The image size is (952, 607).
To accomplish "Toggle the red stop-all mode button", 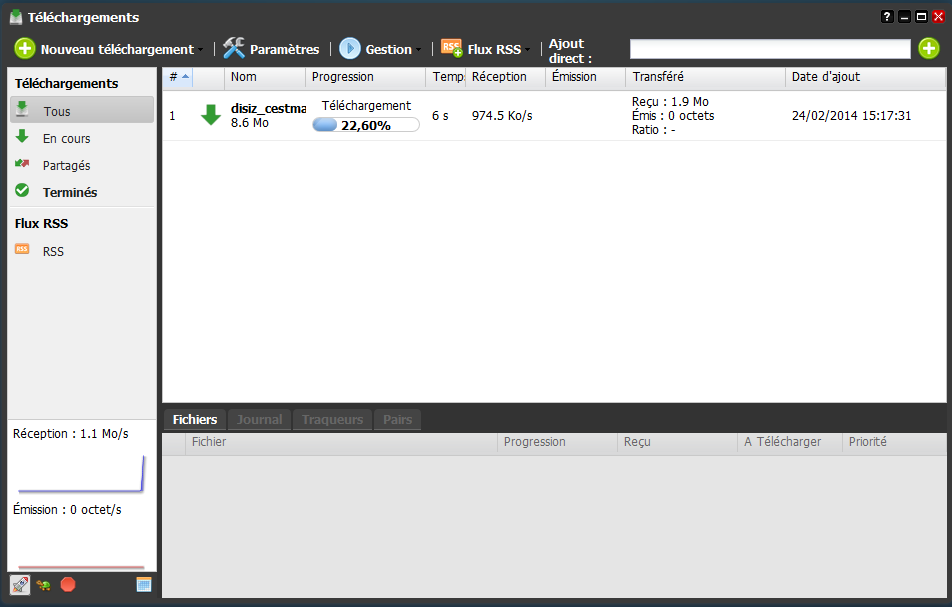I will tap(68, 585).
